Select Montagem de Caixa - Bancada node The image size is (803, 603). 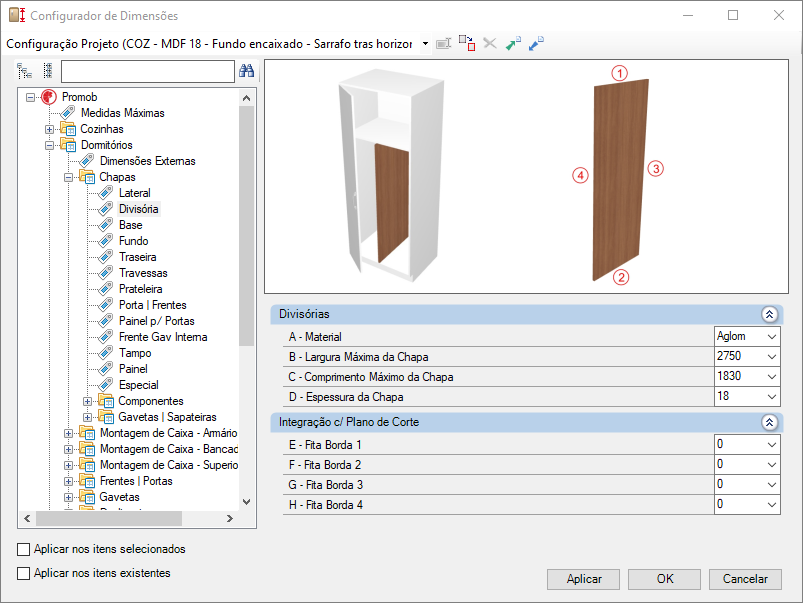click(169, 449)
